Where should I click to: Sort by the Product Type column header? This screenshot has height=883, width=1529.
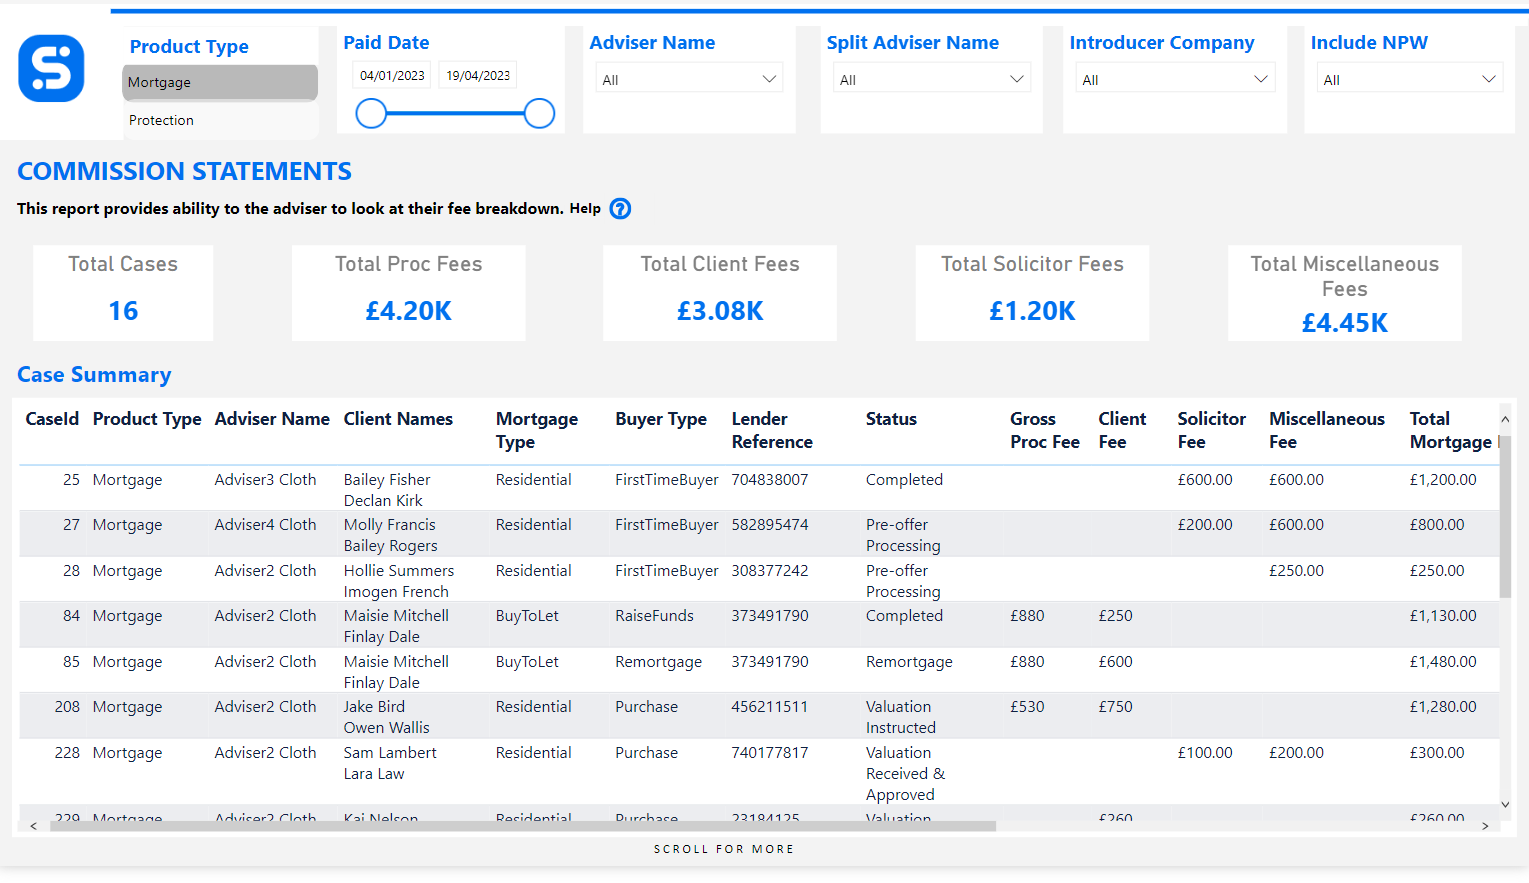[147, 419]
